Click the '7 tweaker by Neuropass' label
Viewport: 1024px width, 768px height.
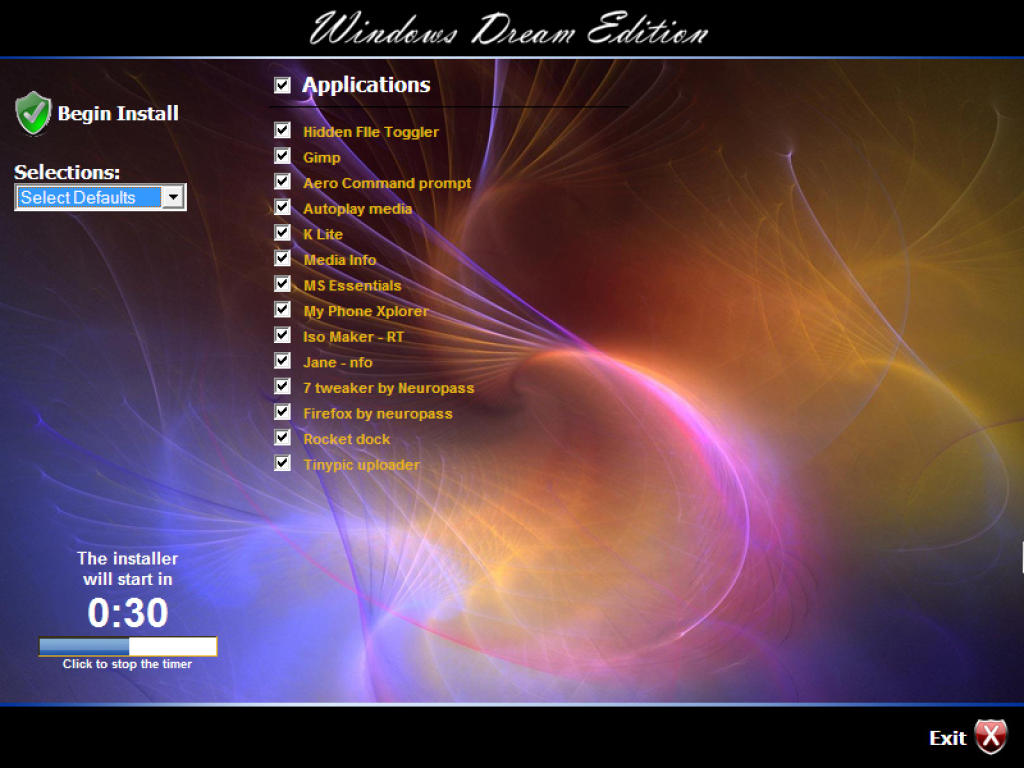389,388
